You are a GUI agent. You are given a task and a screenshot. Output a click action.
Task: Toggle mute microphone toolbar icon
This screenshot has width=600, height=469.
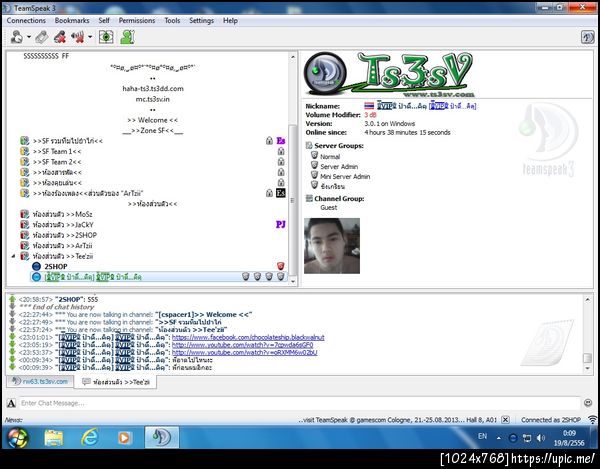pos(60,37)
